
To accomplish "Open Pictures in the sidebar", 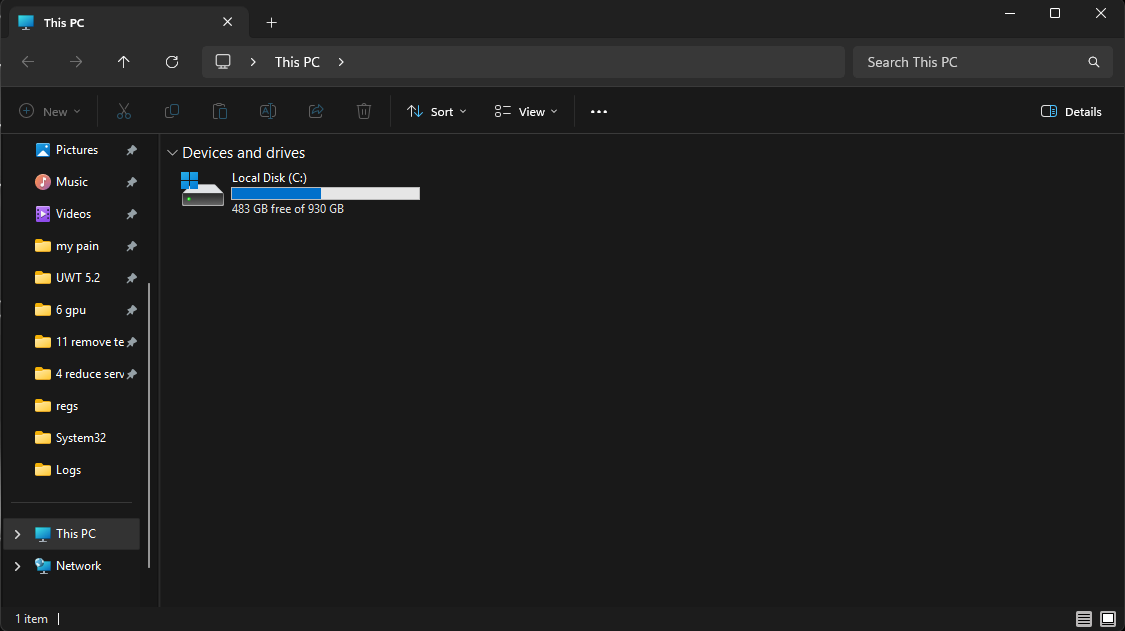I will point(77,150).
